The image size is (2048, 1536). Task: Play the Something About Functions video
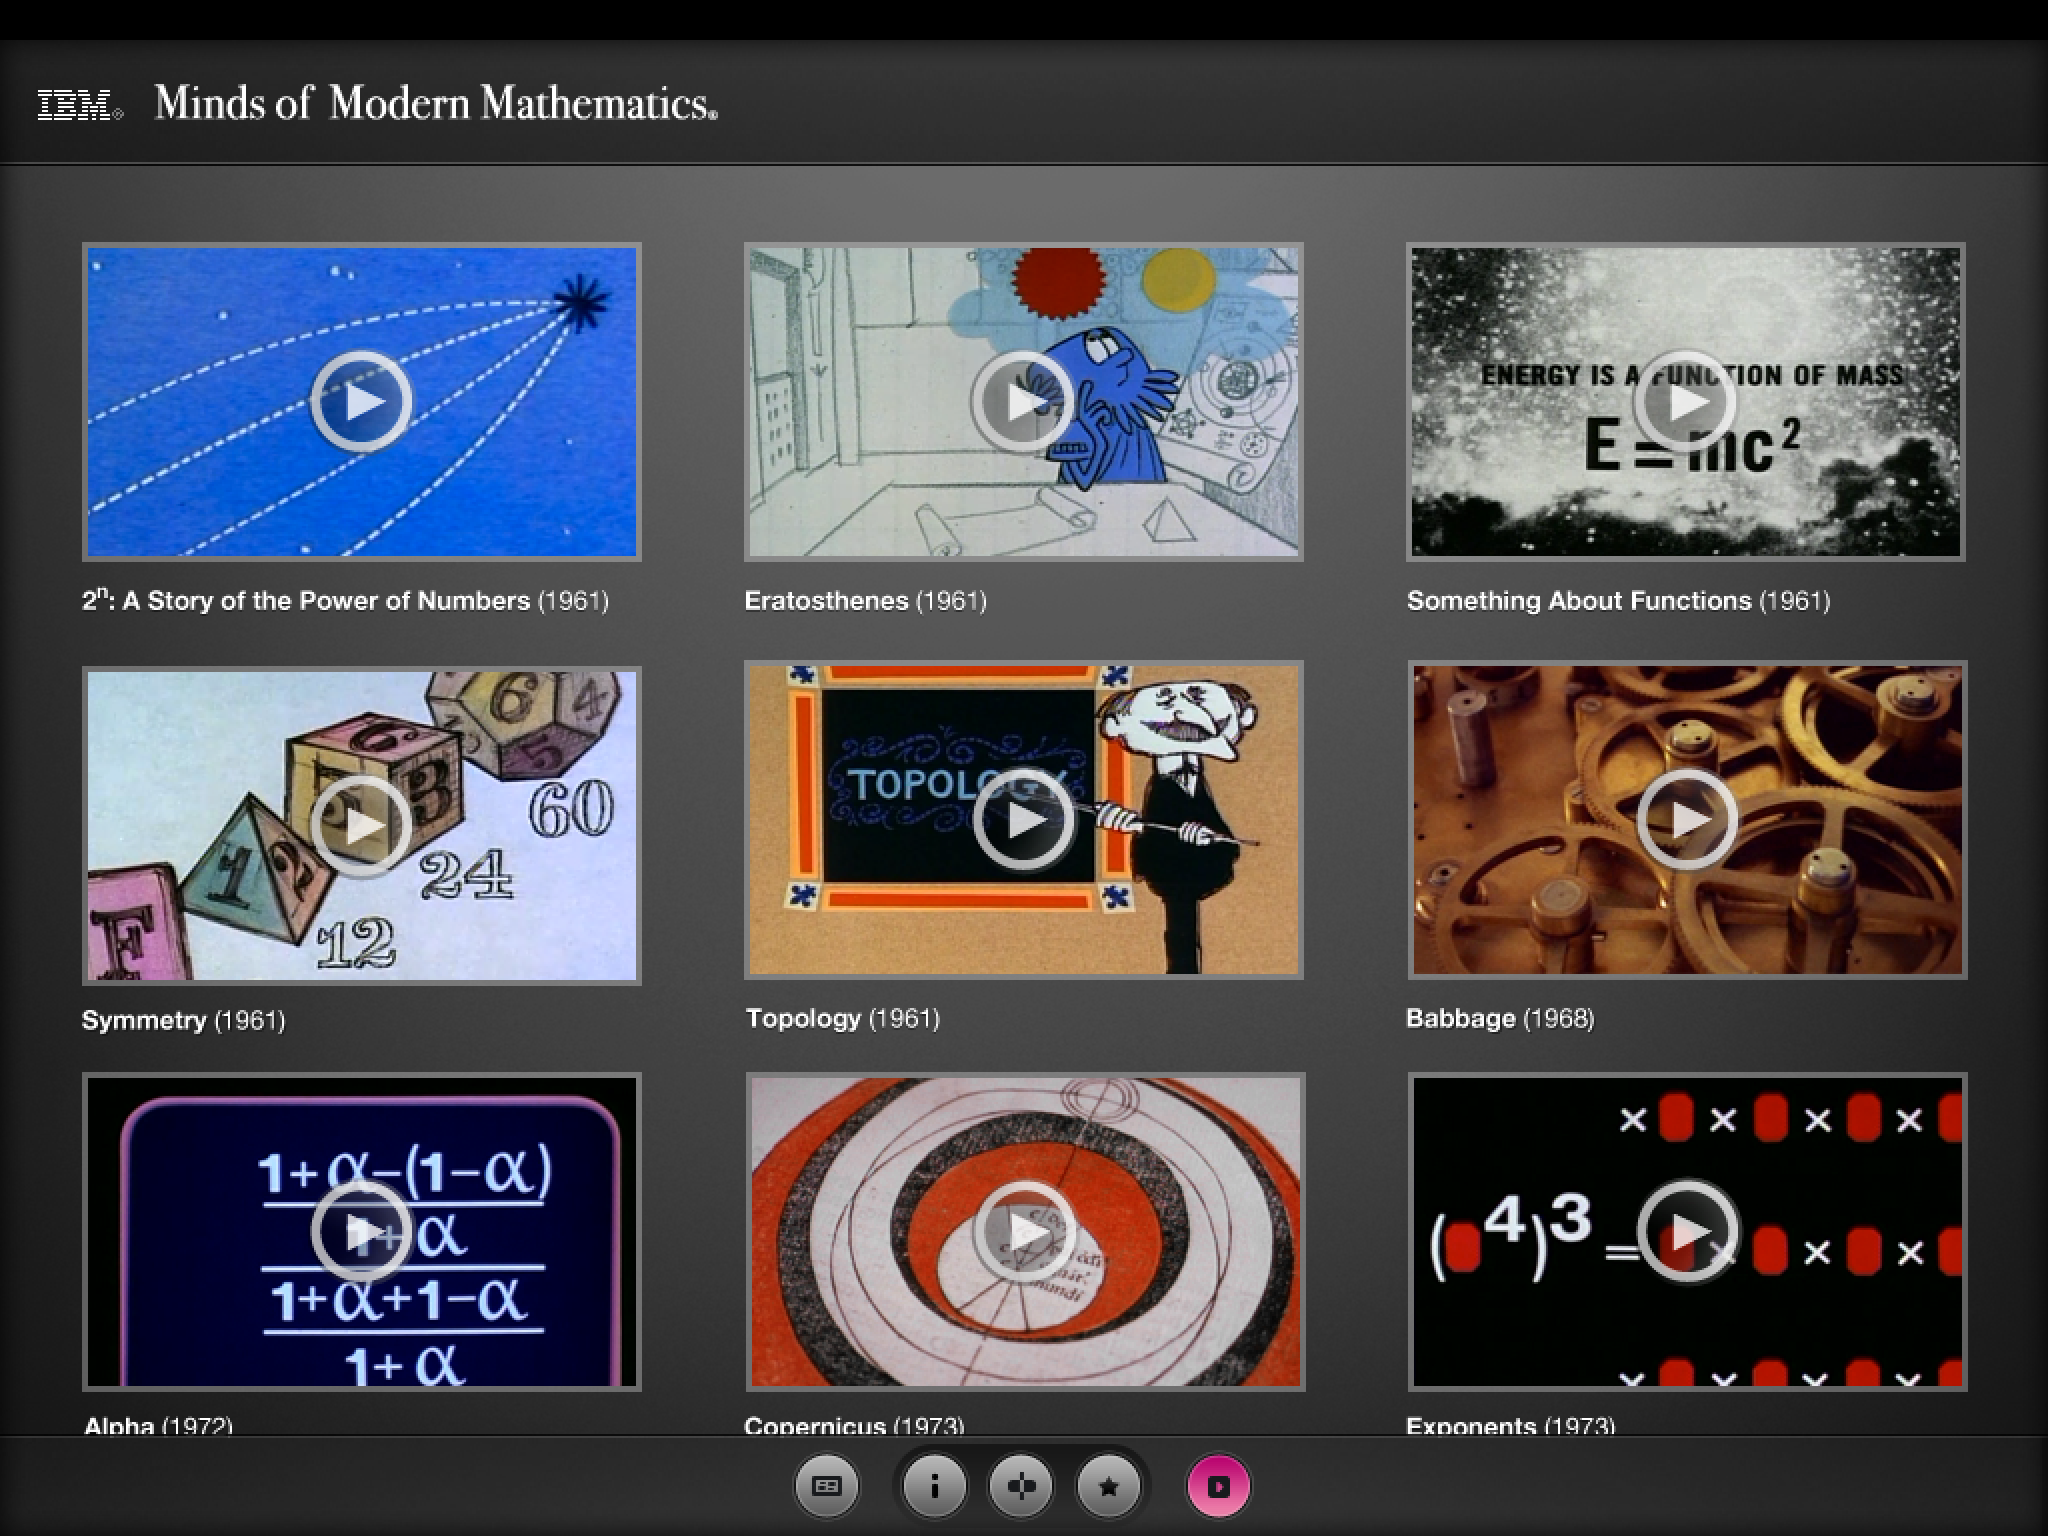(1685, 401)
